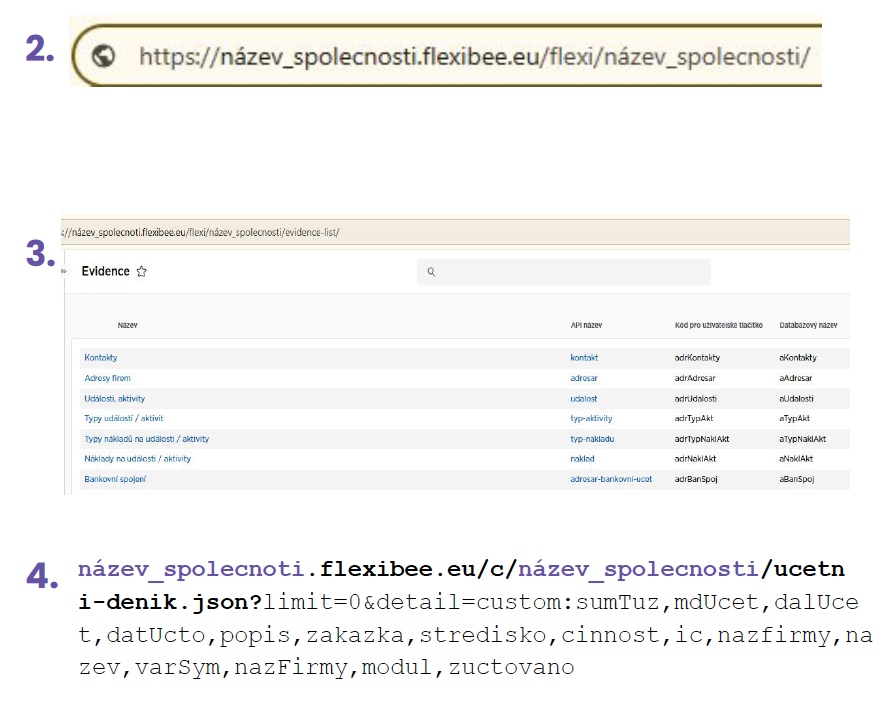Click the Evidence page title
The width and height of the screenshot is (886, 701).
[106, 271]
